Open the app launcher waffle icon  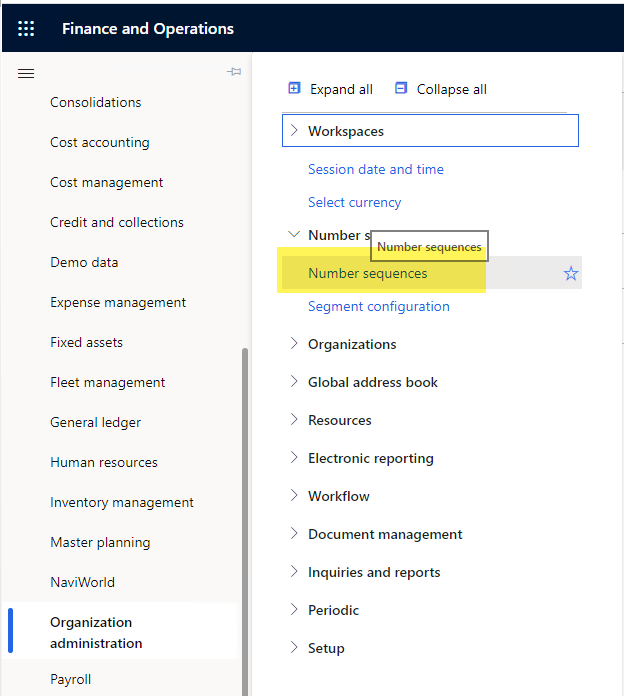coord(26,28)
